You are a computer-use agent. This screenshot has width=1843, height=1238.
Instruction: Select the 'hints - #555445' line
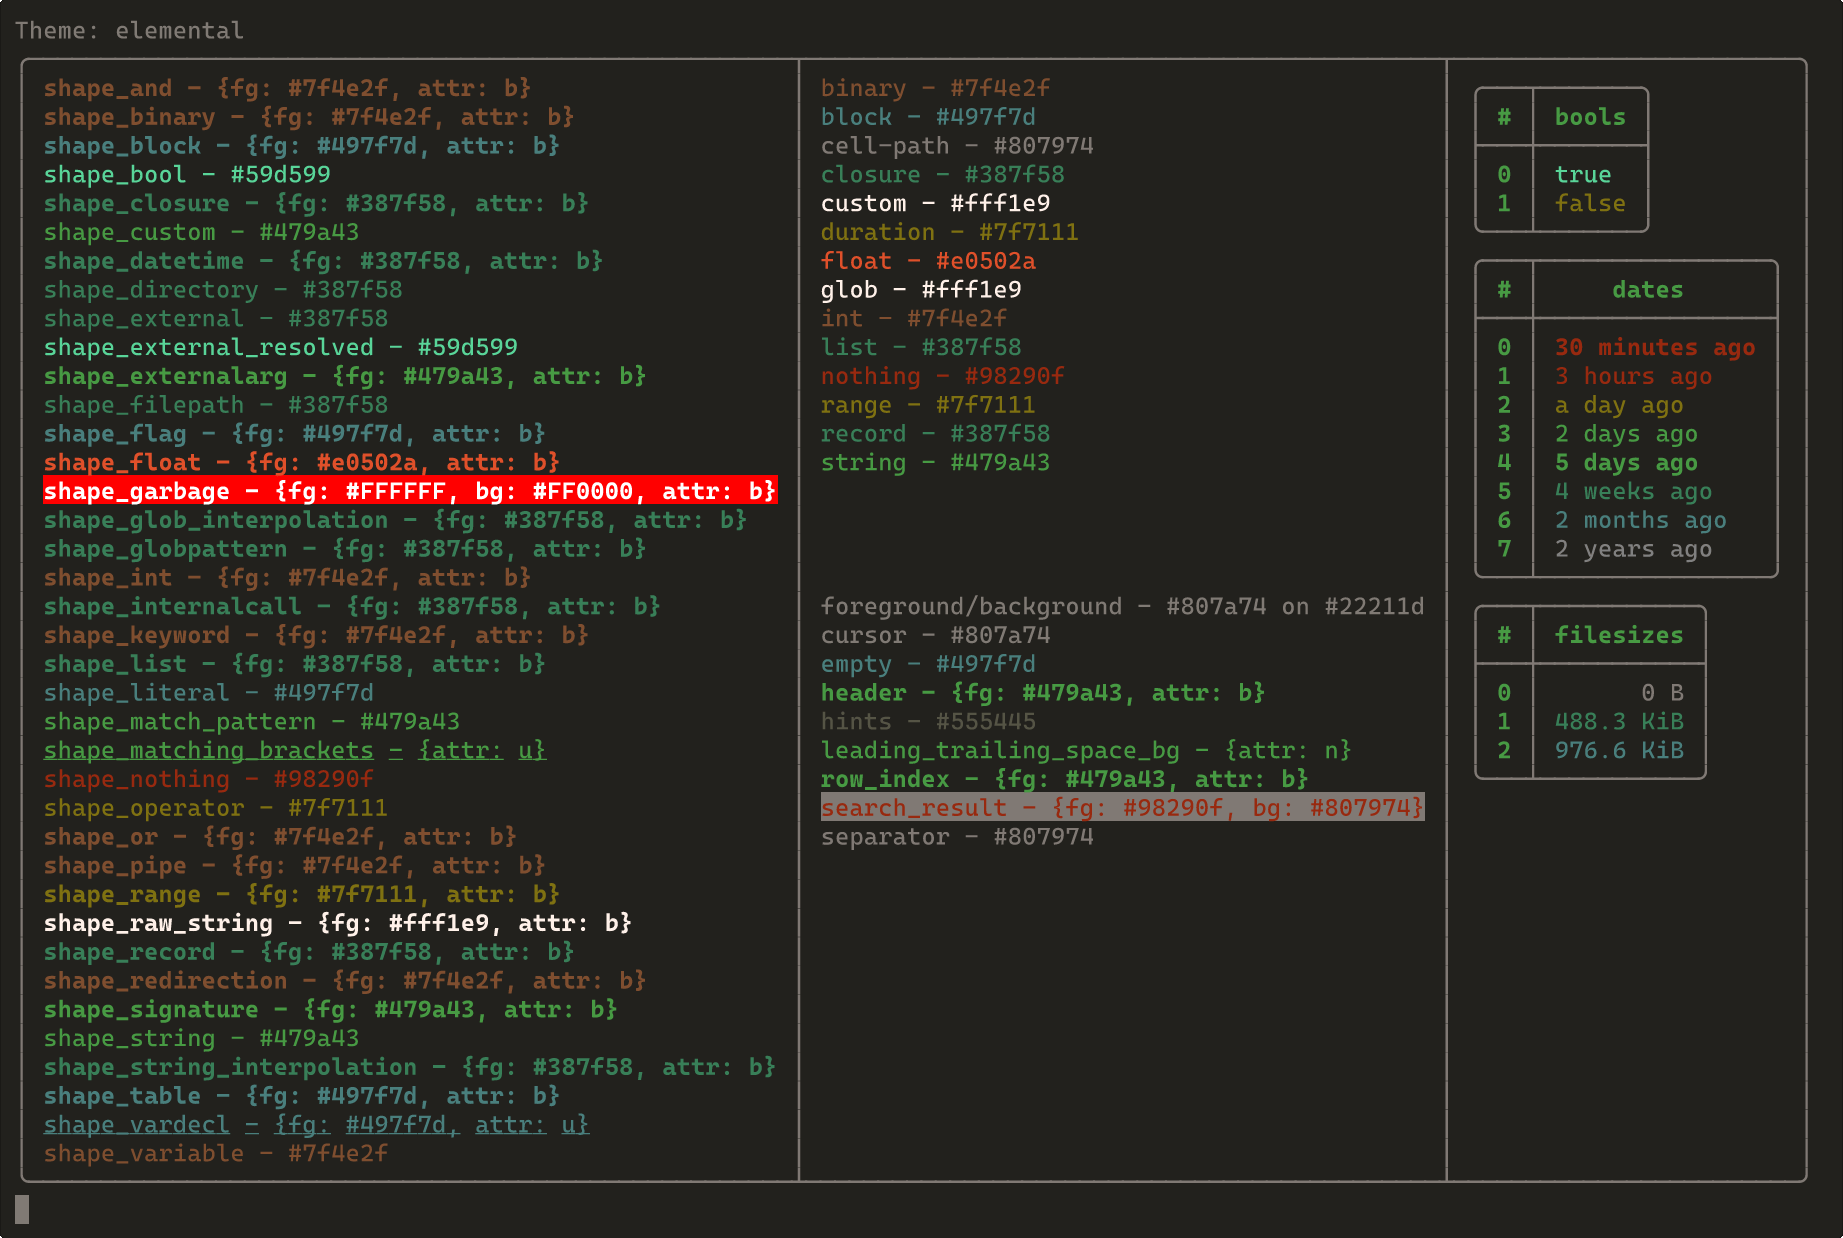pyautogui.click(x=928, y=722)
